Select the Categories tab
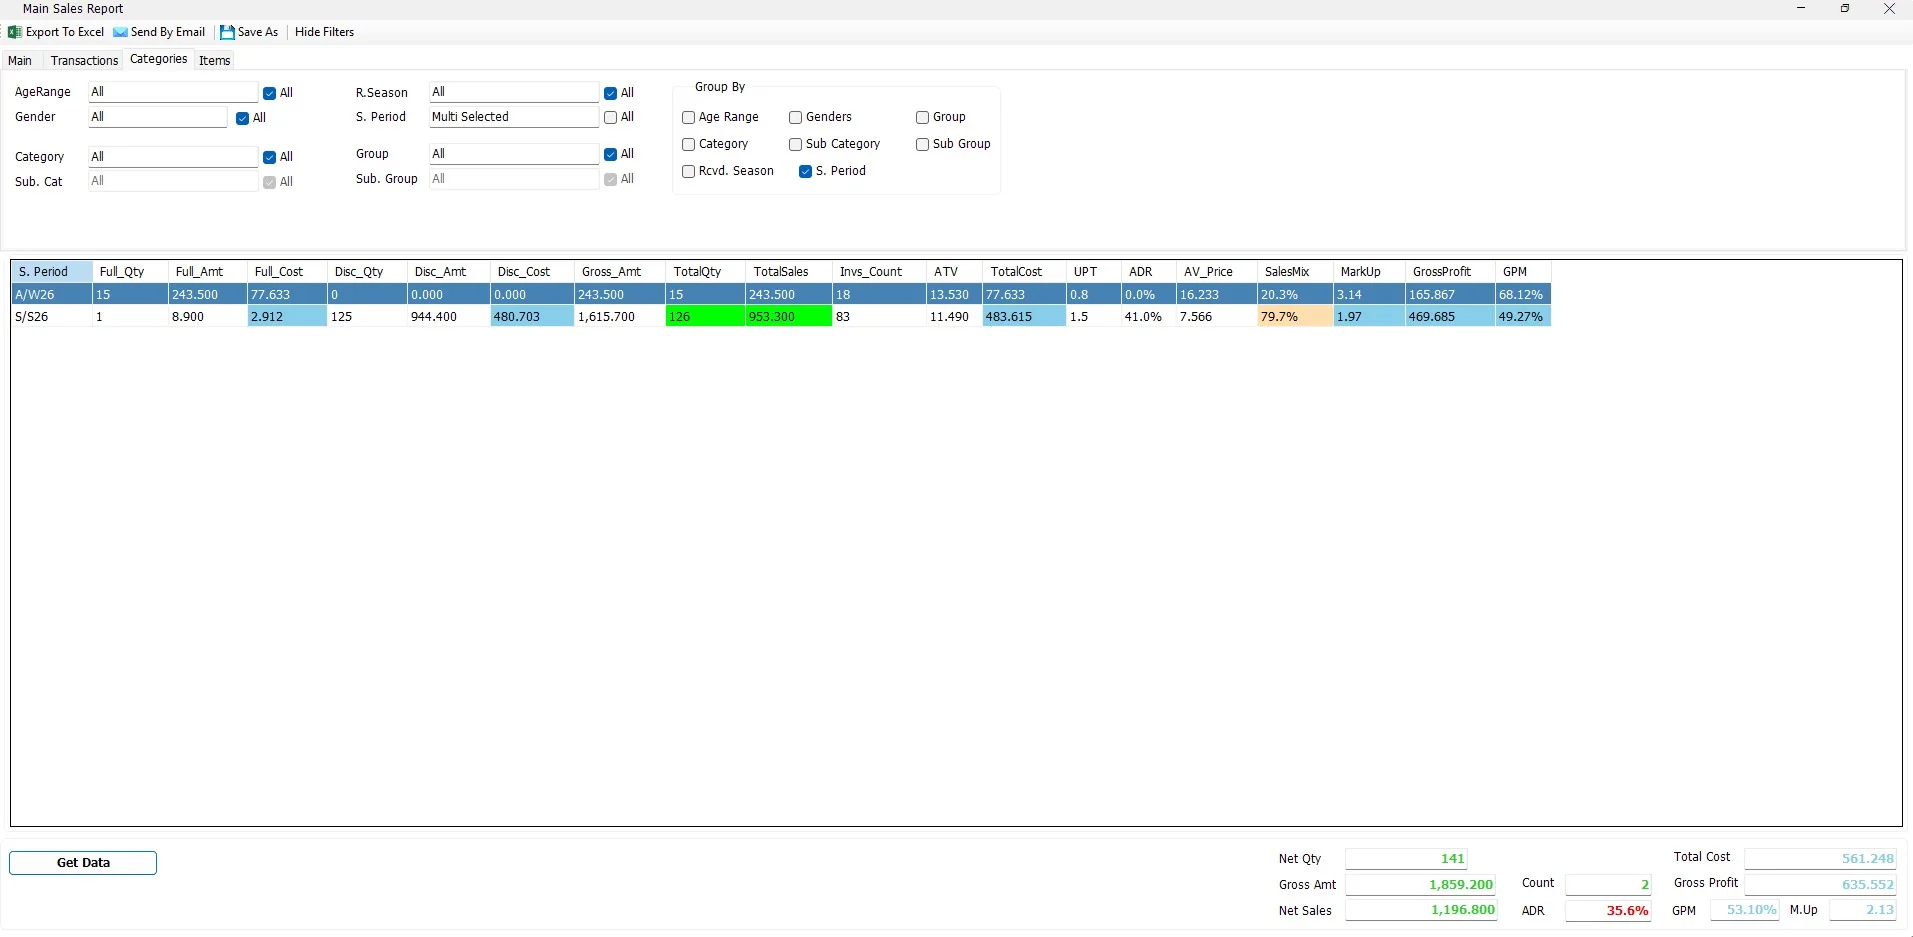This screenshot has width=1913, height=937. point(158,59)
